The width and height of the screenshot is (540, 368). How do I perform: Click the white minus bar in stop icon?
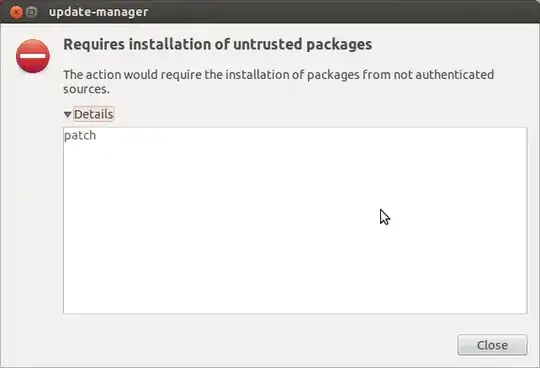(x=33, y=56)
